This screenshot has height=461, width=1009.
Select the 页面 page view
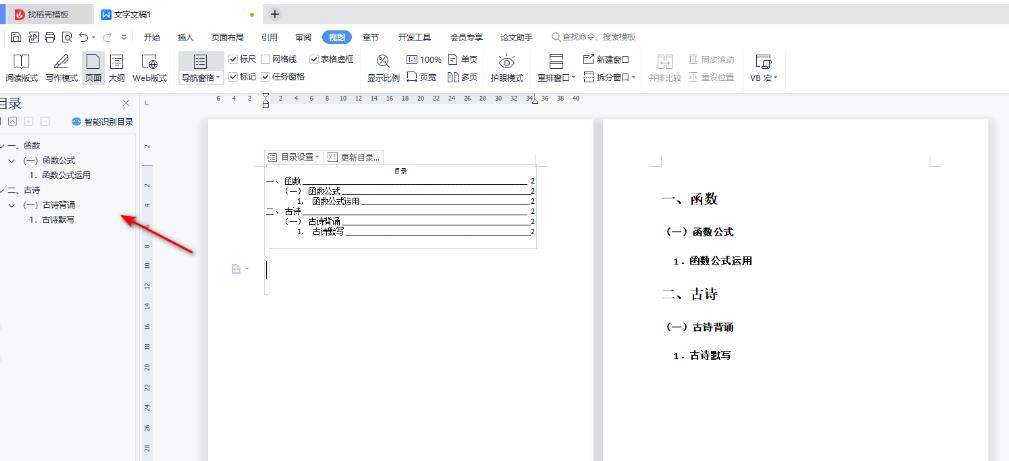(x=93, y=68)
